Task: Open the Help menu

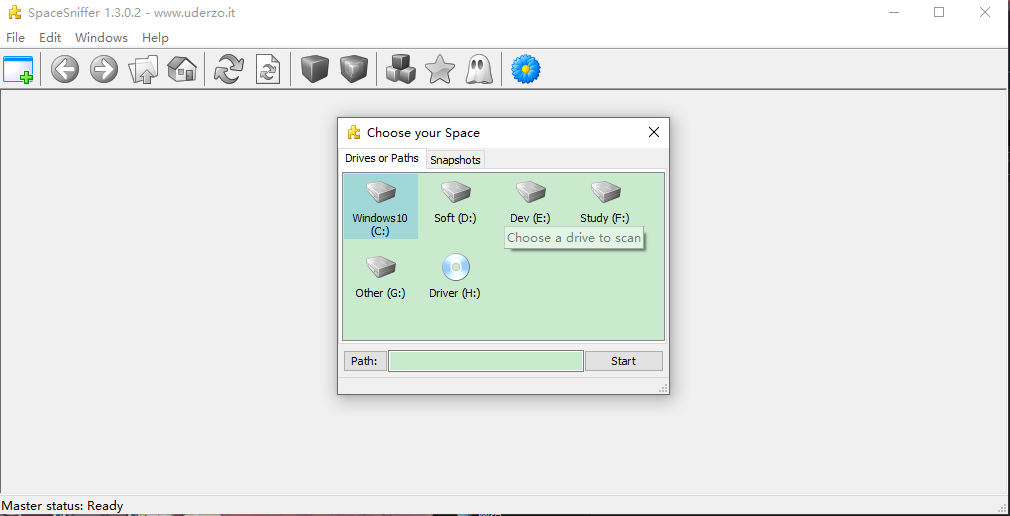Action: 155,37
